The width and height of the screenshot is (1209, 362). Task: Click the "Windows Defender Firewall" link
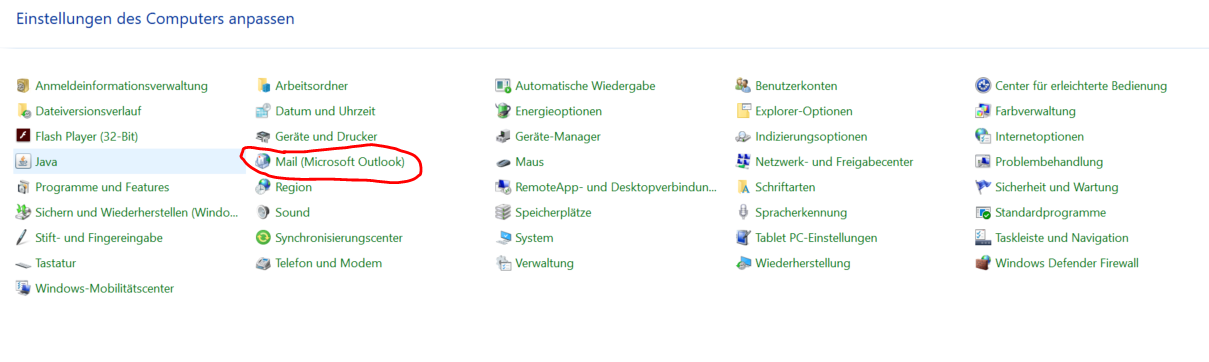click(1067, 263)
